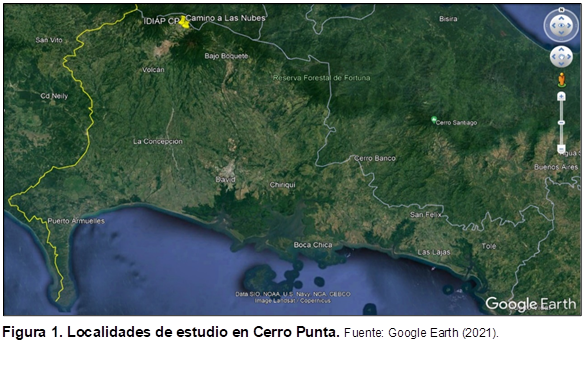Select the Camino a Las Nubes label

226,18
